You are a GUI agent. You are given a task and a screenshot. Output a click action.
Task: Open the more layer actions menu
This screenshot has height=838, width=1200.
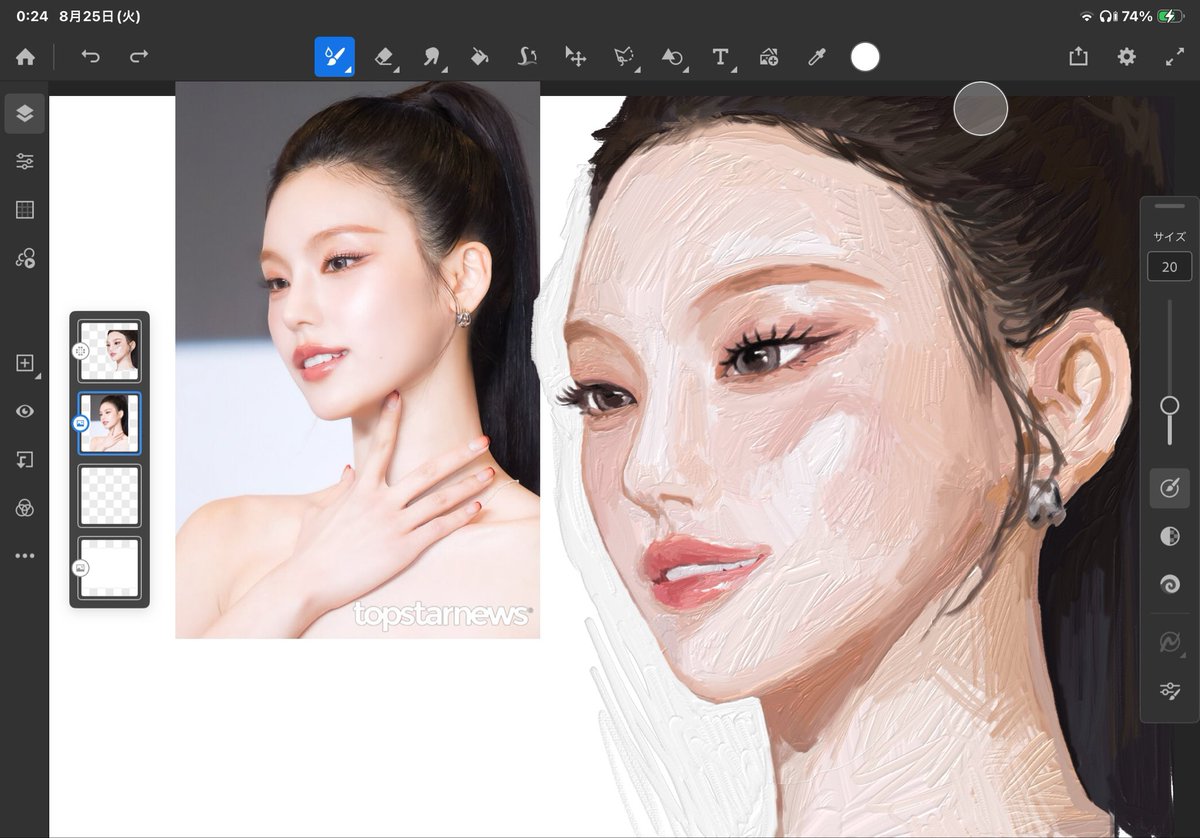[x=25, y=556]
